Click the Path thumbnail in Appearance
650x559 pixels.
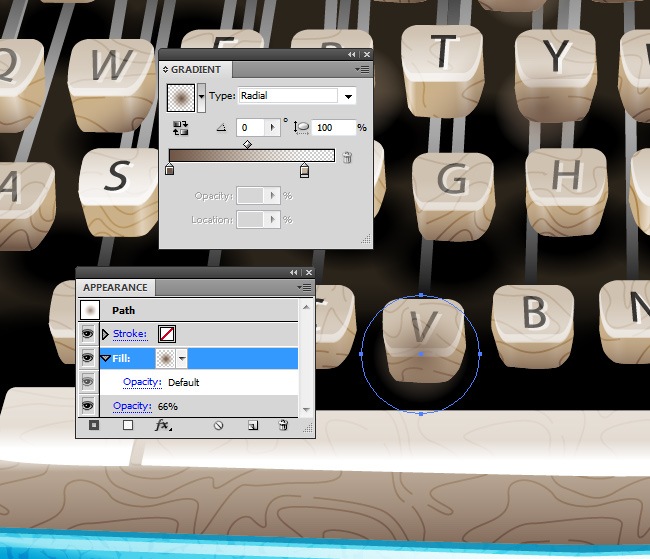90,310
